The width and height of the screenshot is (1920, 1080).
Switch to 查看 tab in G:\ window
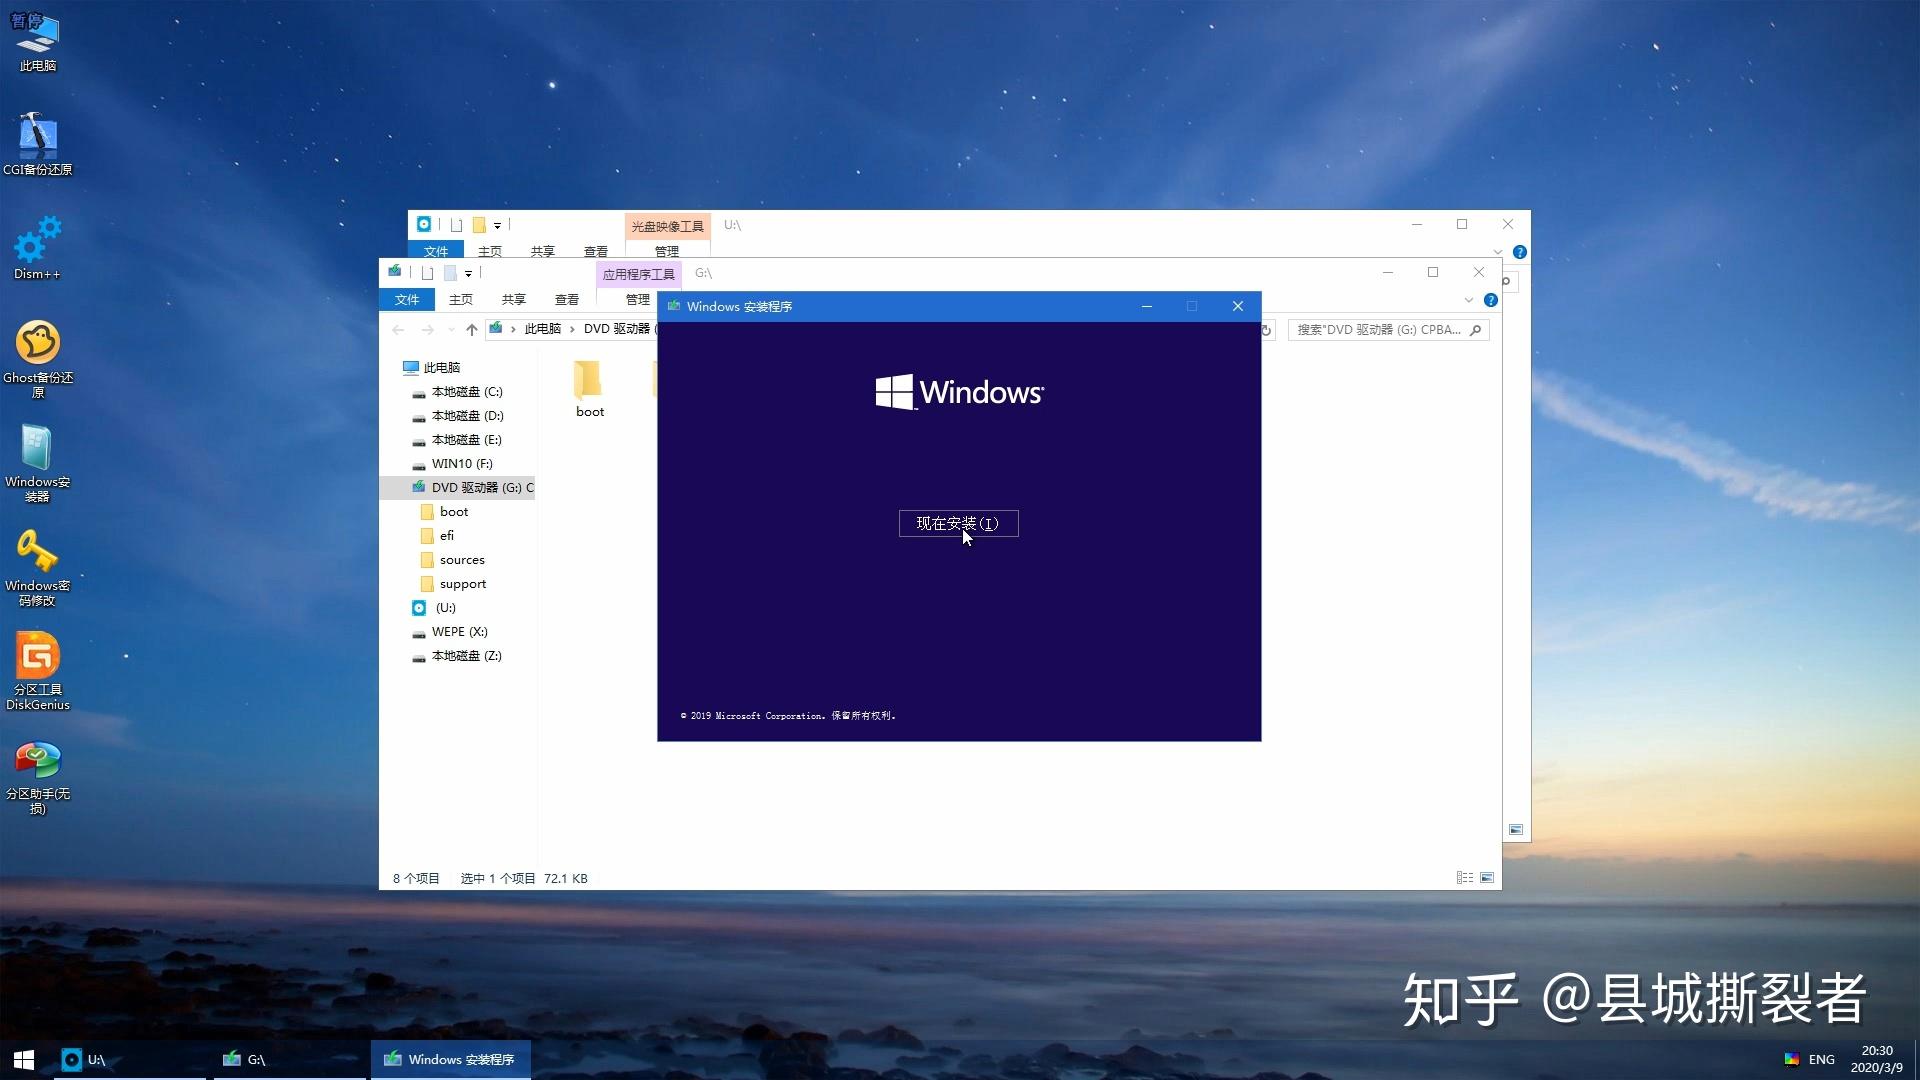point(567,299)
